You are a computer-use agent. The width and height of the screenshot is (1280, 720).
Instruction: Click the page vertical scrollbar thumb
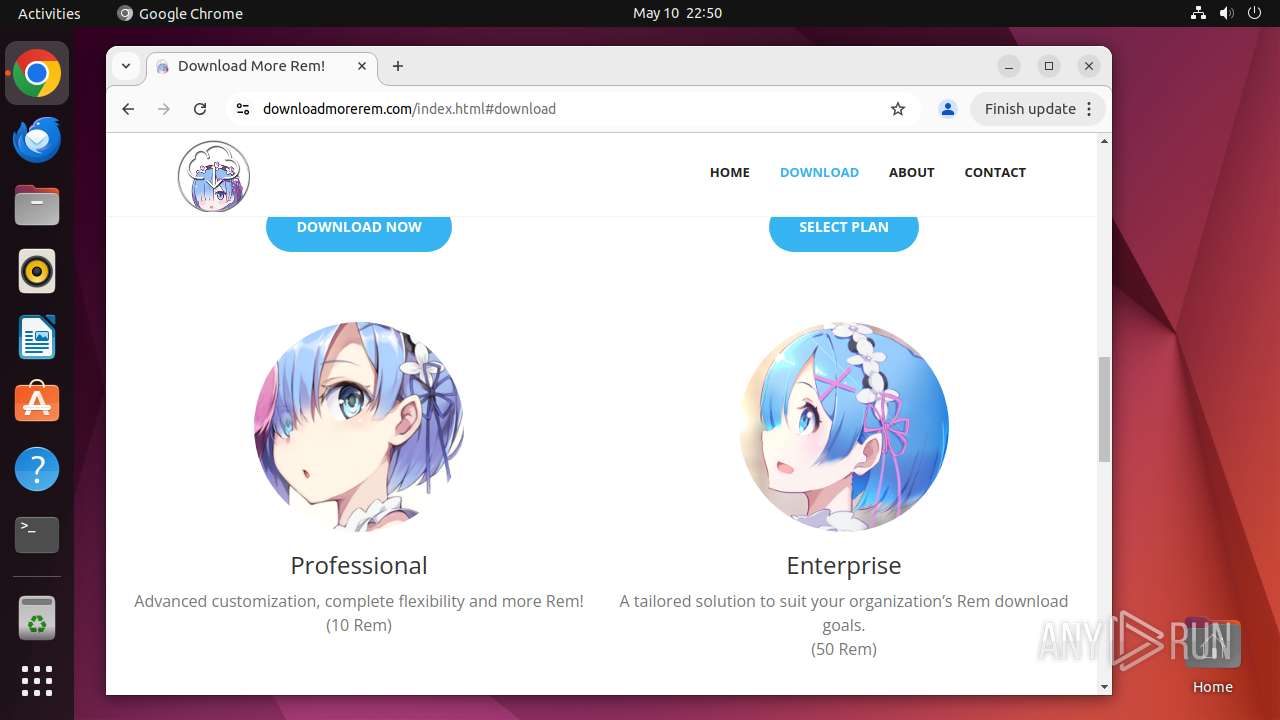[1104, 409]
